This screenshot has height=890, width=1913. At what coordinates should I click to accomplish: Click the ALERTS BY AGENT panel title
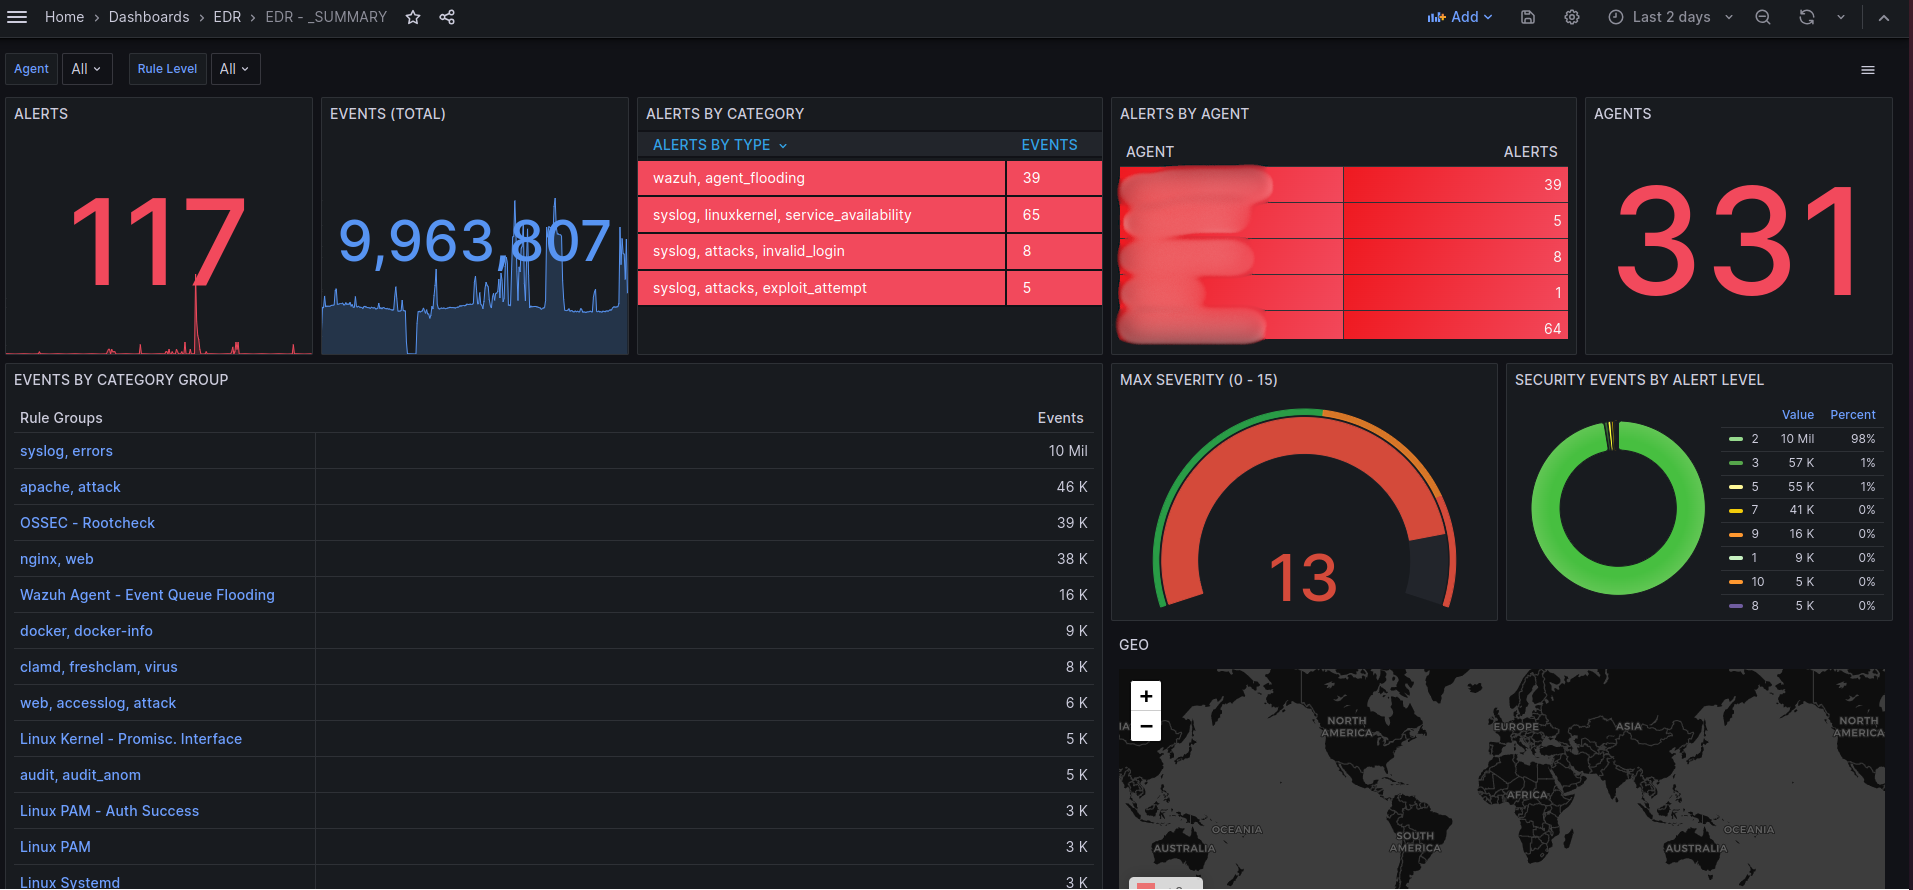click(x=1184, y=114)
